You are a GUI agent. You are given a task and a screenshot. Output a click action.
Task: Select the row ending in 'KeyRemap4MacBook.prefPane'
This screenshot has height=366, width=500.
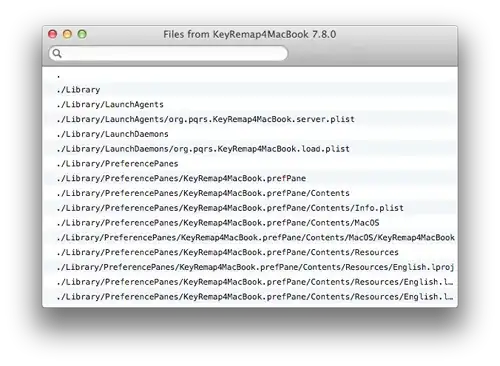(x=250, y=178)
